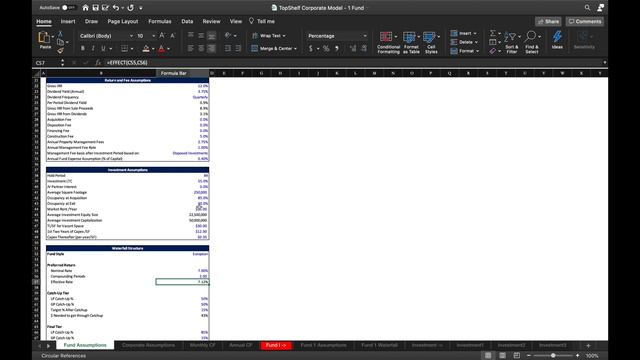This screenshot has height=360, width=640.
Task: Open Format as Table
Action: (411, 42)
